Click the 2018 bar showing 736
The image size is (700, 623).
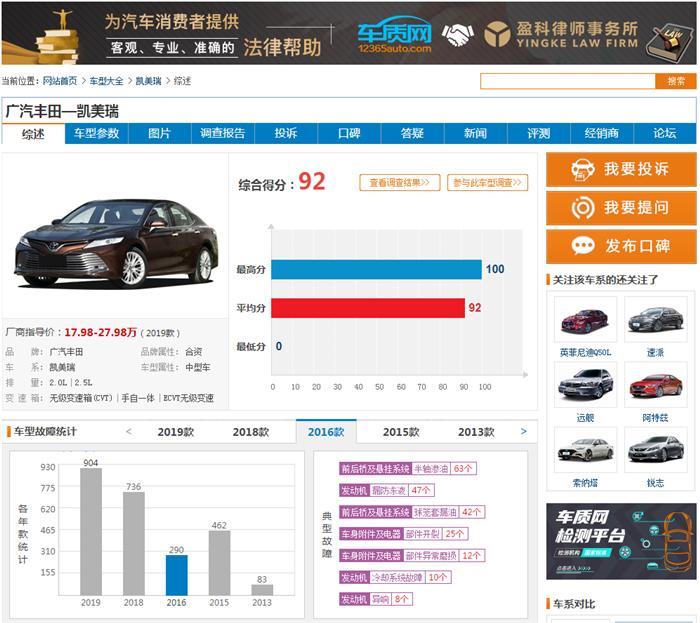133,543
